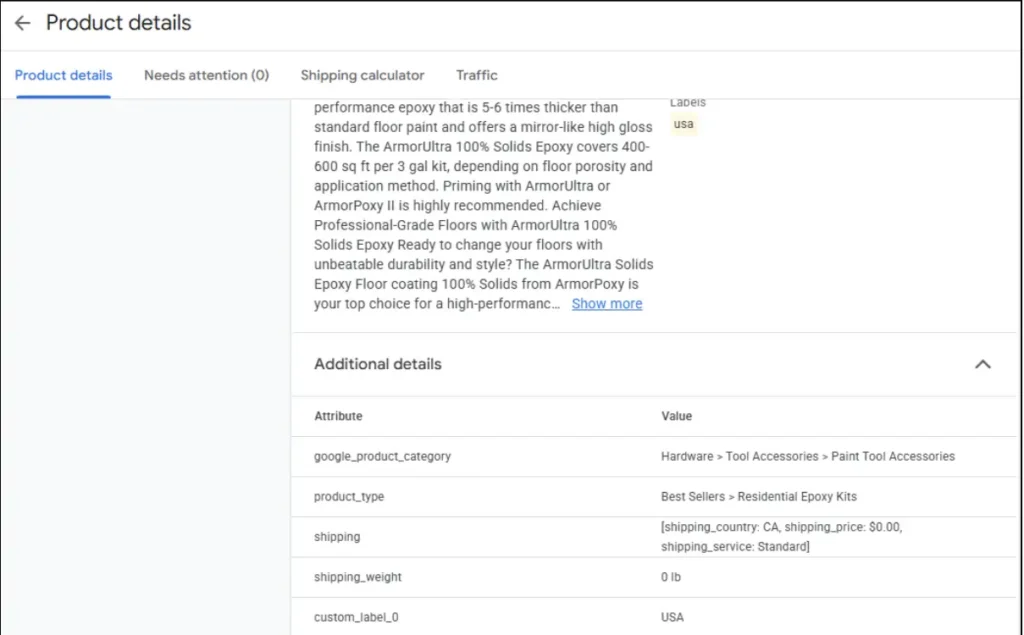Switch to the Product details tab

63,76
